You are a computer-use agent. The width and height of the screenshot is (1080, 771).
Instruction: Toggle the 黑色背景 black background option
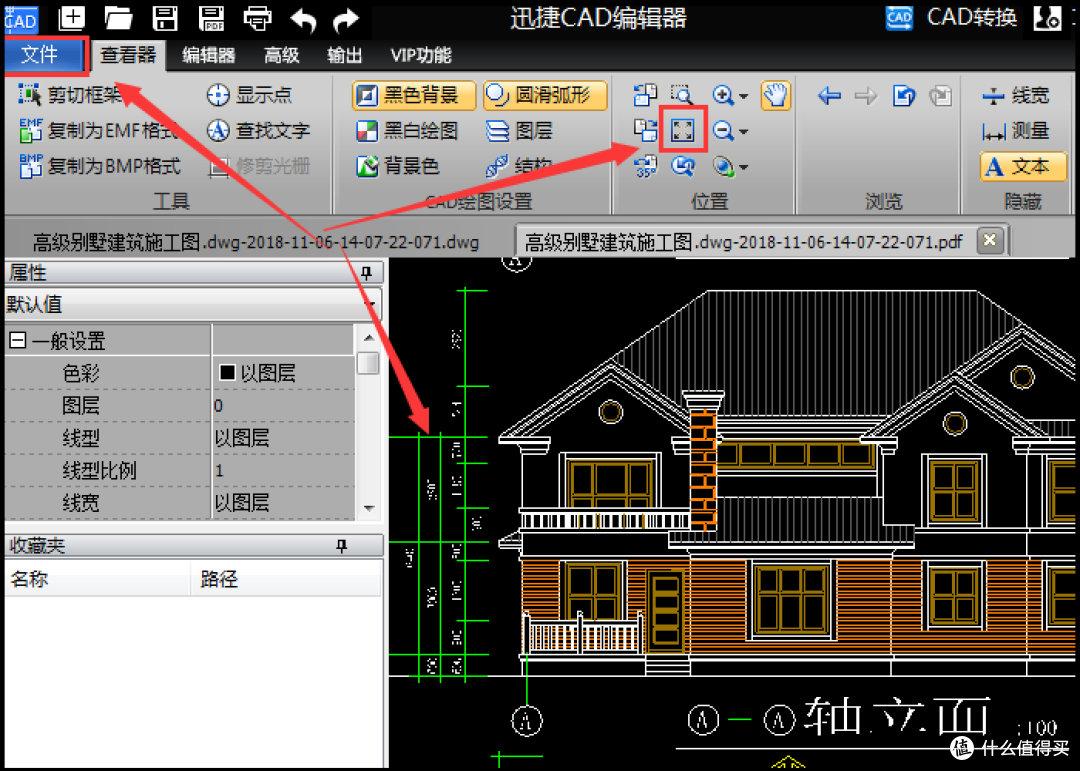[x=414, y=95]
